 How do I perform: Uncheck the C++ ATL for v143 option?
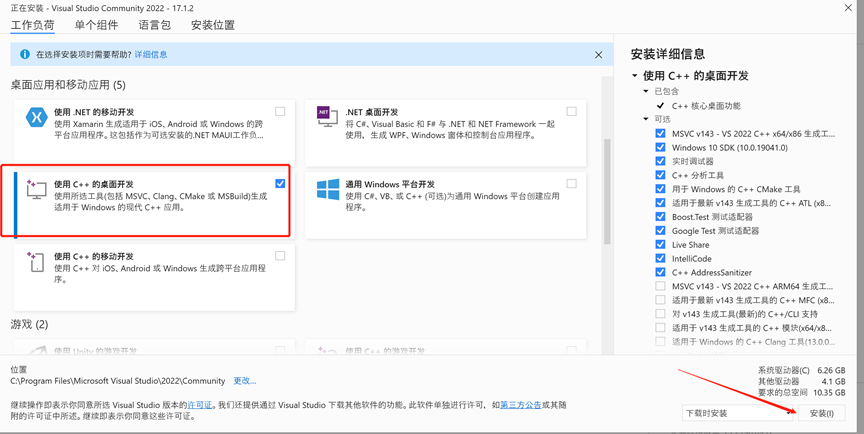[x=660, y=203]
